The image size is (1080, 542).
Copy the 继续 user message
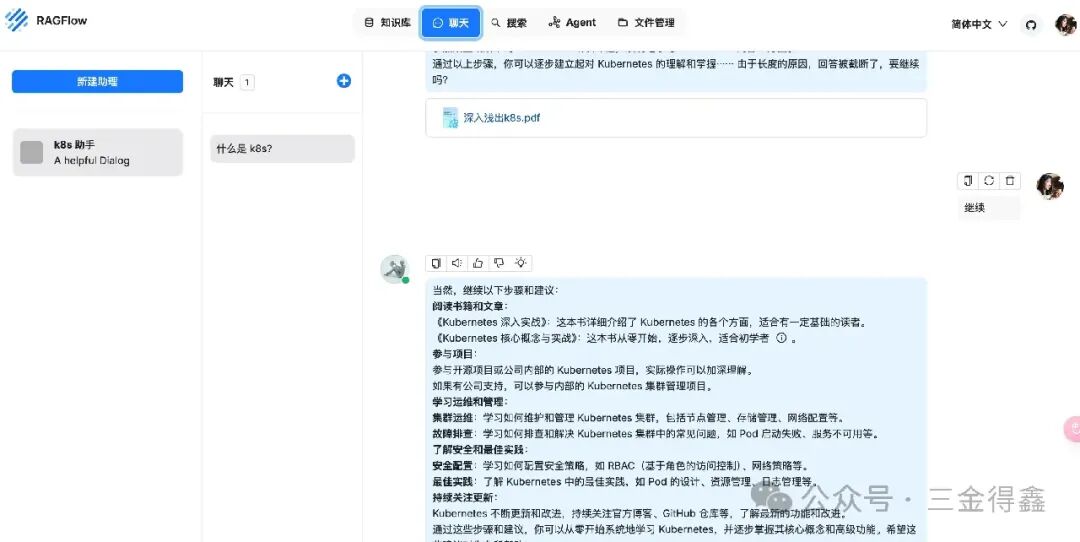click(968, 181)
